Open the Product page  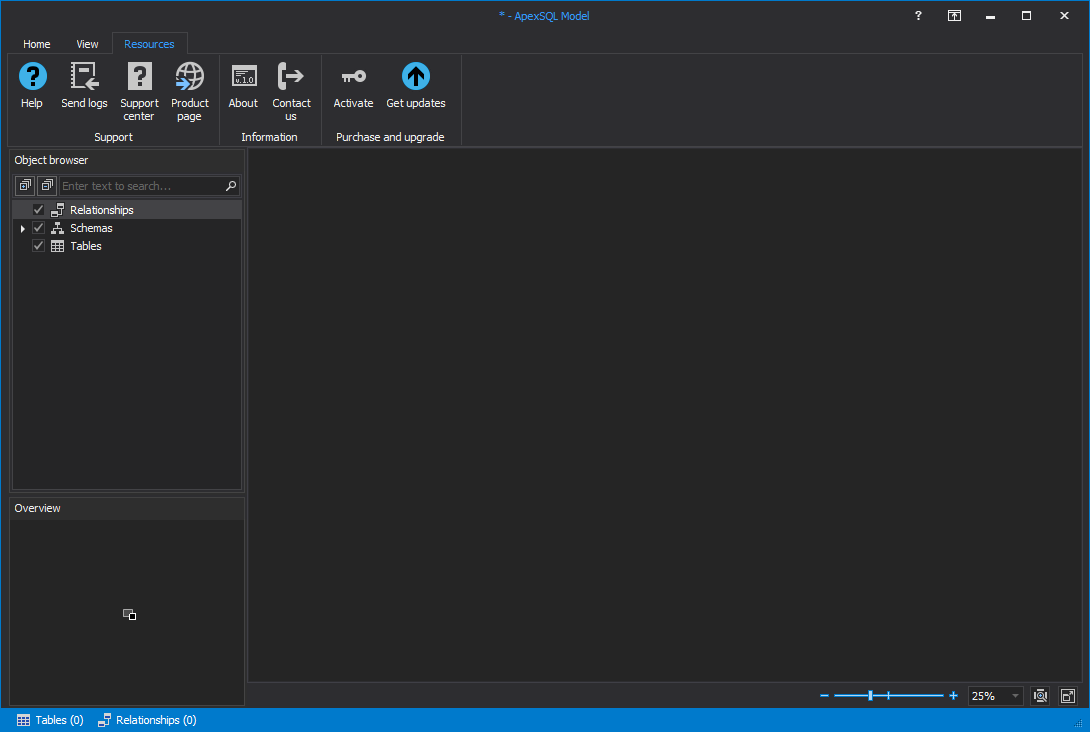pos(190,91)
